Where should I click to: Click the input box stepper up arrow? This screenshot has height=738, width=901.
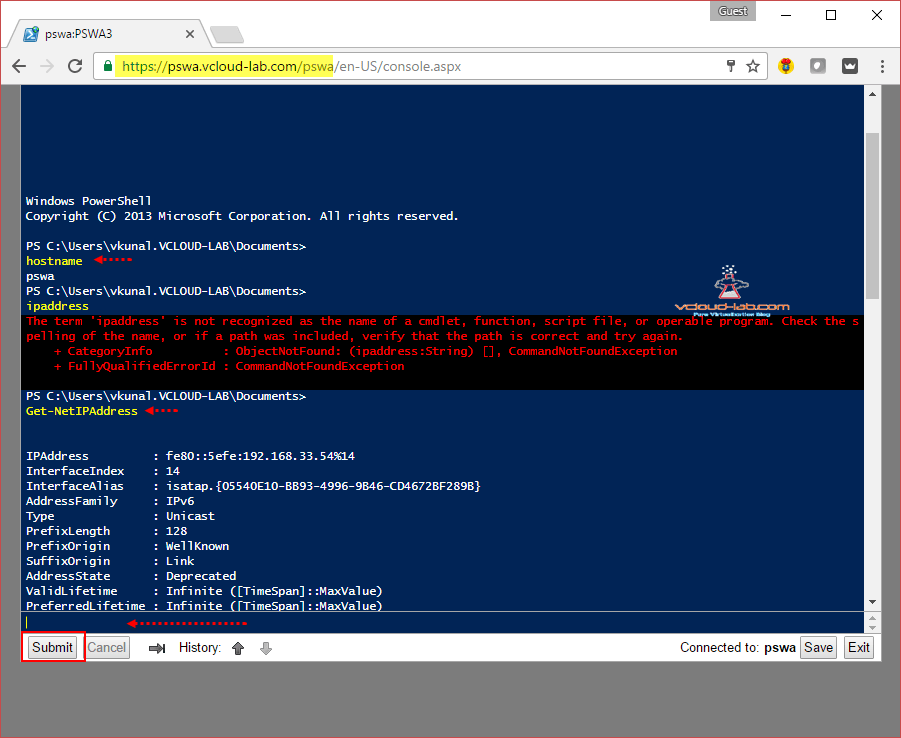tap(872, 618)
